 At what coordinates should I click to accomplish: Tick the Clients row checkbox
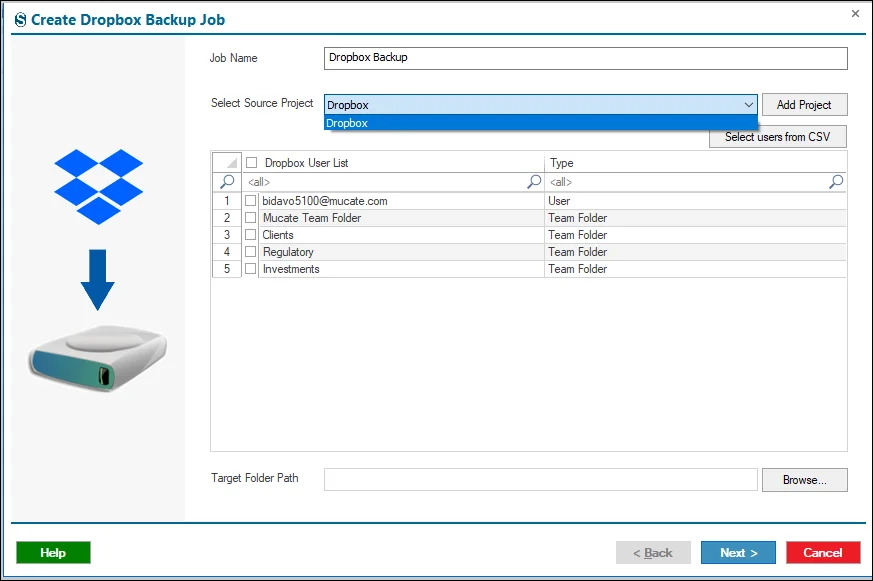(251, 235)
